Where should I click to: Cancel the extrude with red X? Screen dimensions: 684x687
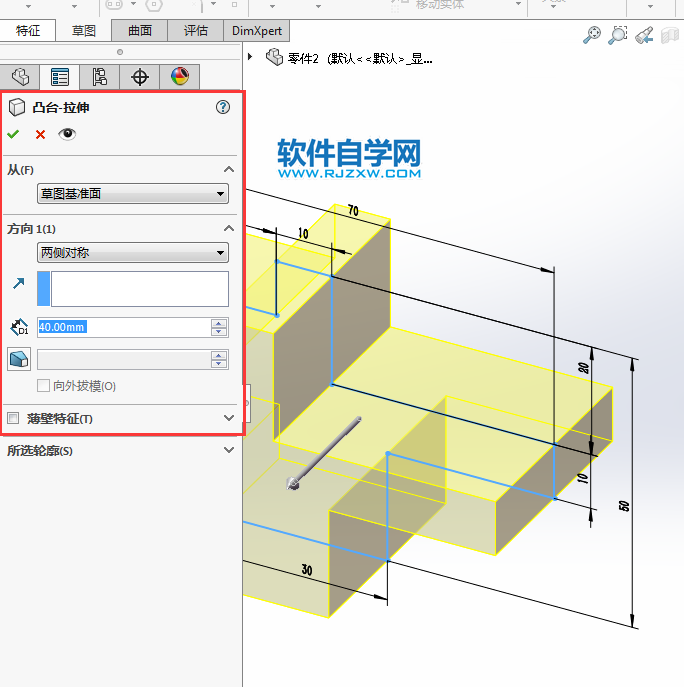pyautogui.click(x=40, y=135)
